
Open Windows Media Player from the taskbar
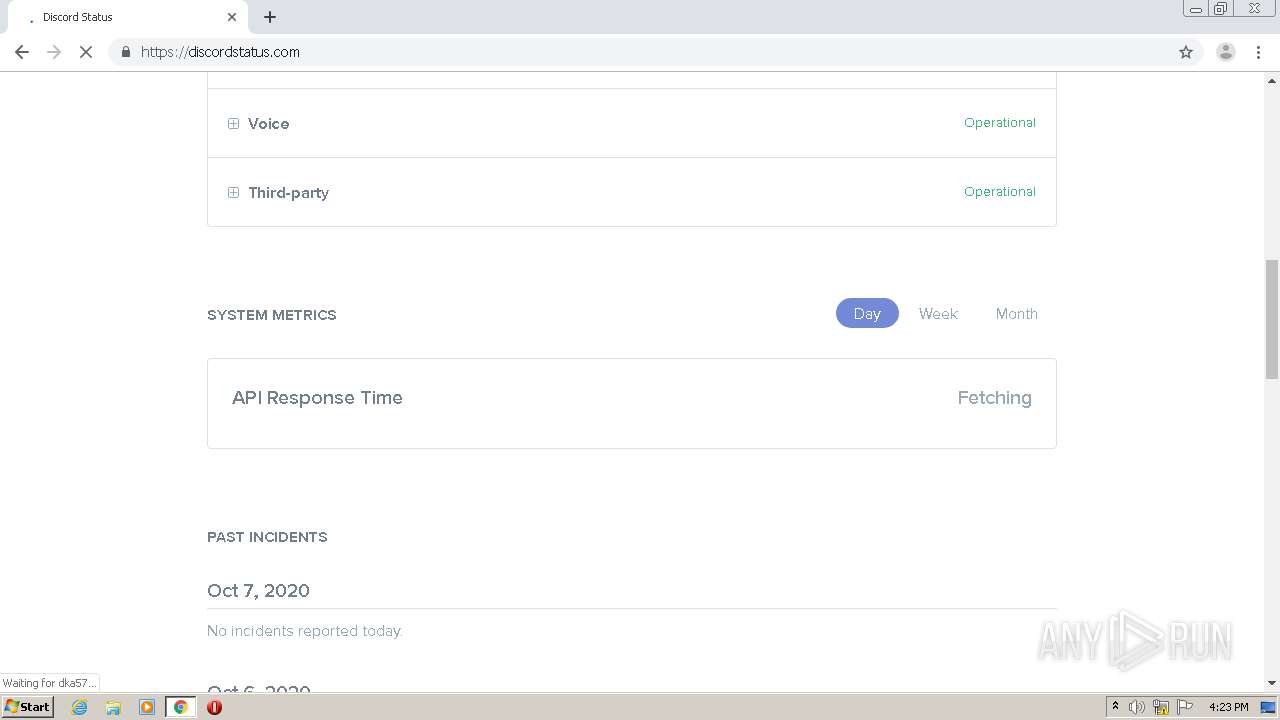tap(147, 707)
